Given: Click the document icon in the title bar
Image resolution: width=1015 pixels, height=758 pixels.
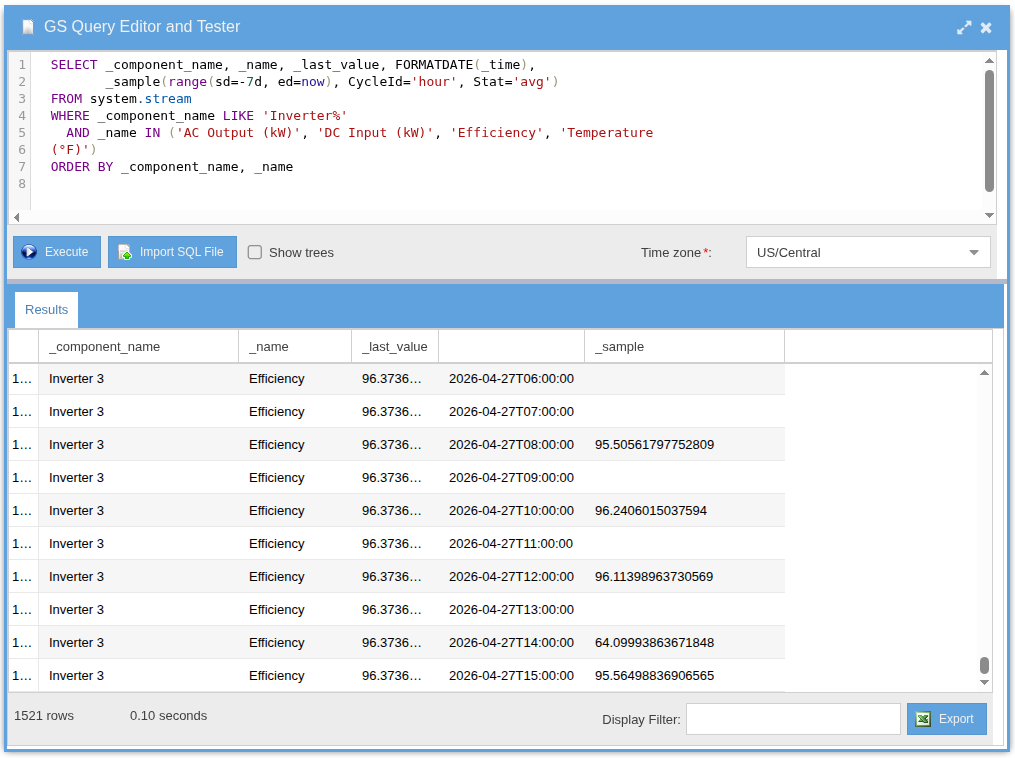Looking at the screenshot, I should tap(28, 27).
